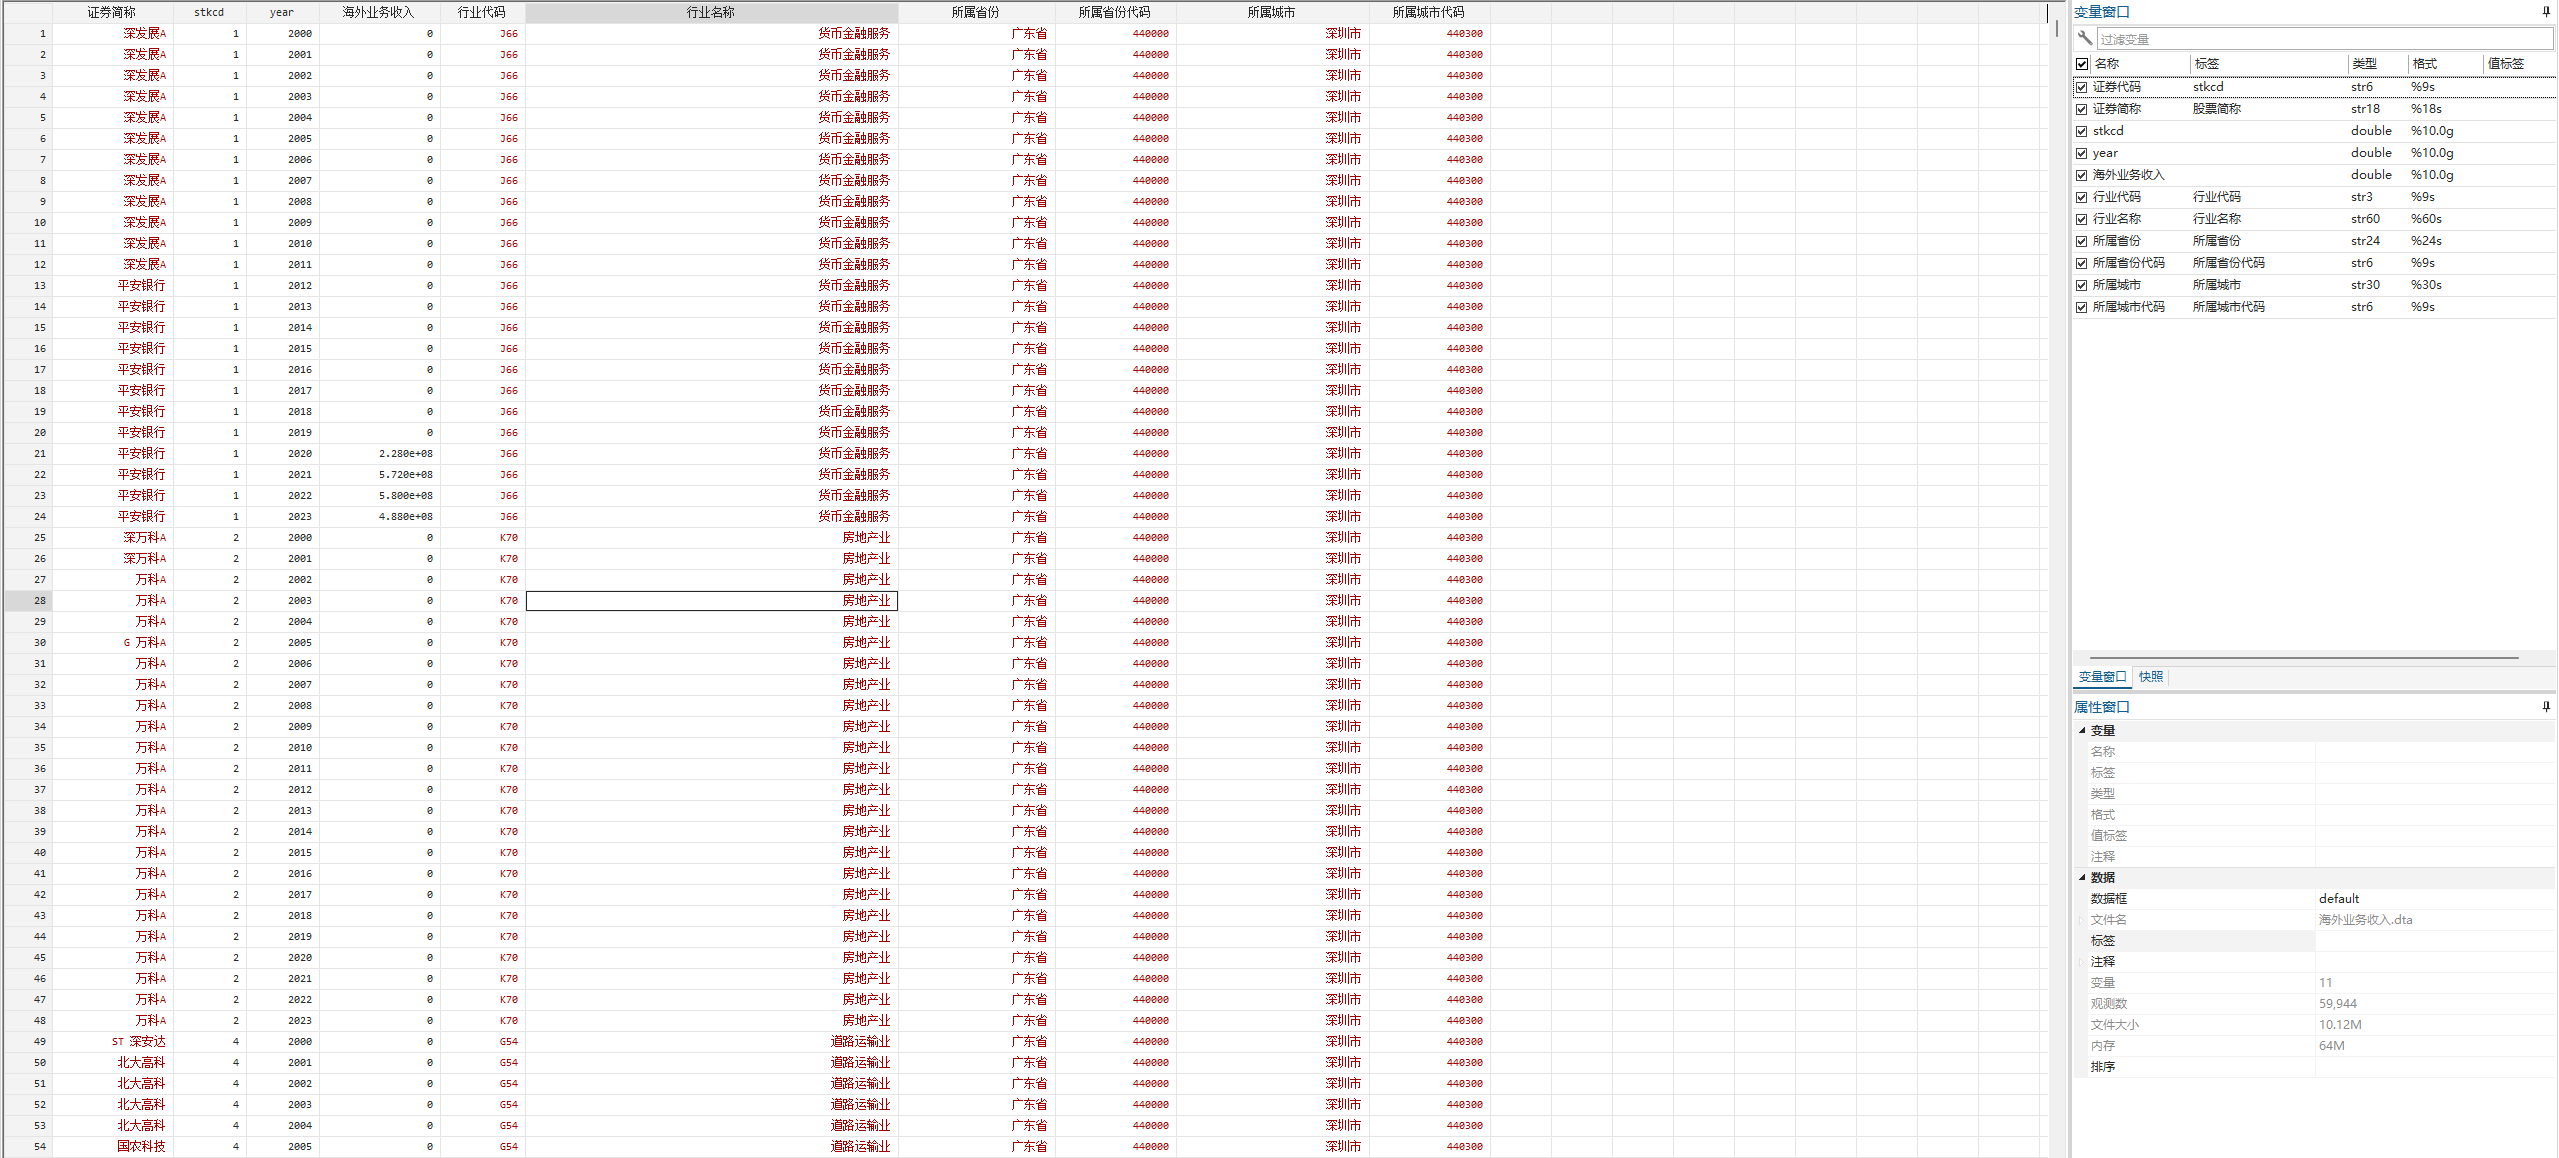The image size is (2559, 1158).
Task: Click inside the 过滤变量 filter field
Action: [x=2320, y=39]
